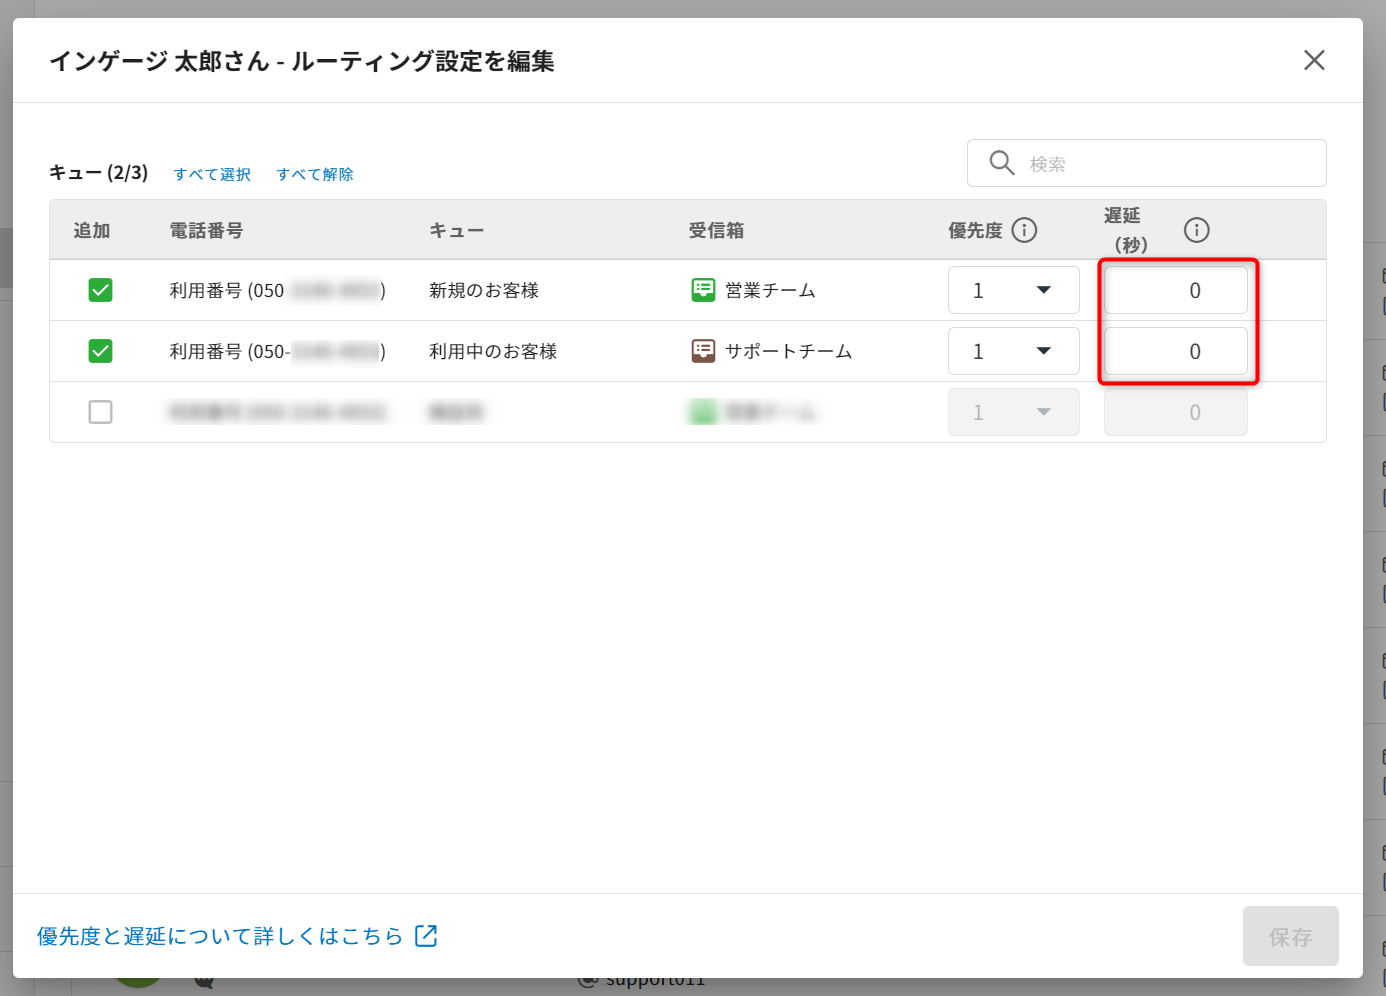The height and width of the screenshot is (996, 1386).
Task: Open priority dropdown for 新規のお客様
Action: point(1013,290)
